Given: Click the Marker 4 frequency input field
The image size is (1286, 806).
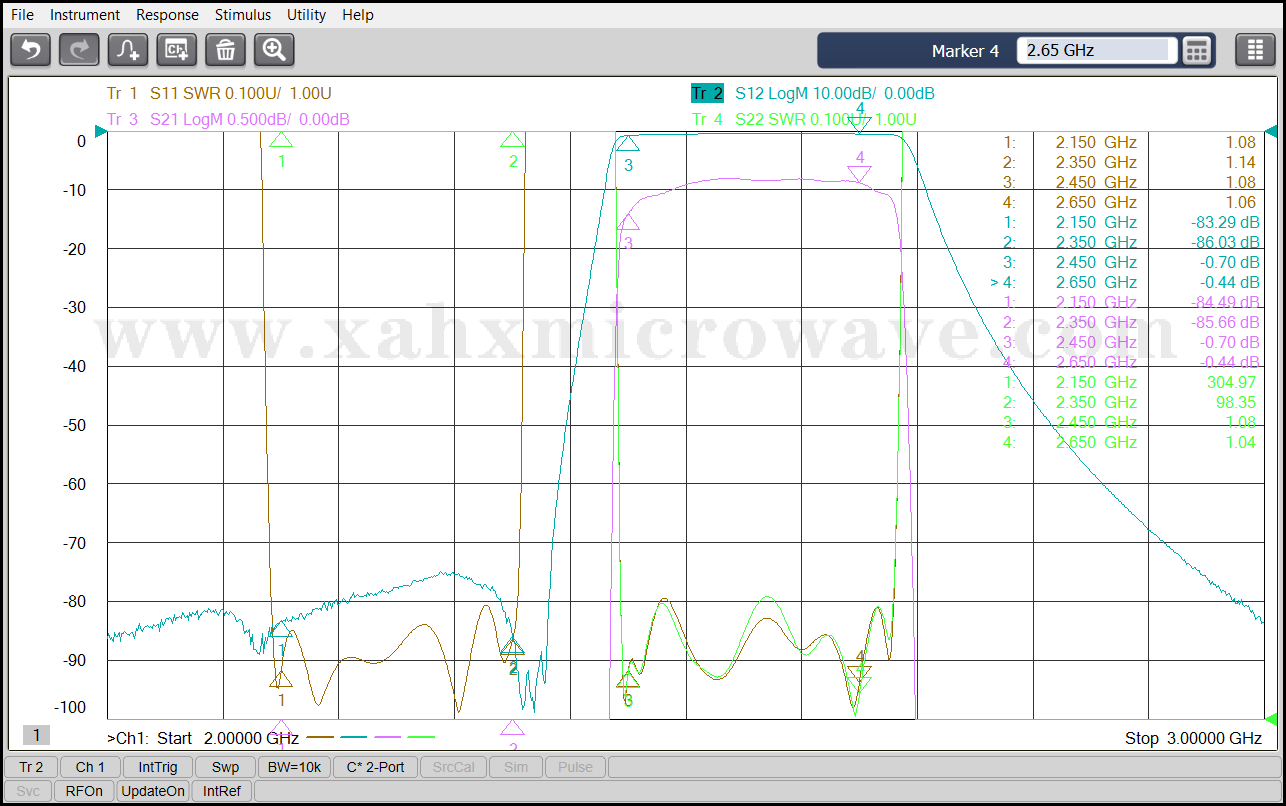Looking at the screenshot, I should click(x=1097, y=50).
